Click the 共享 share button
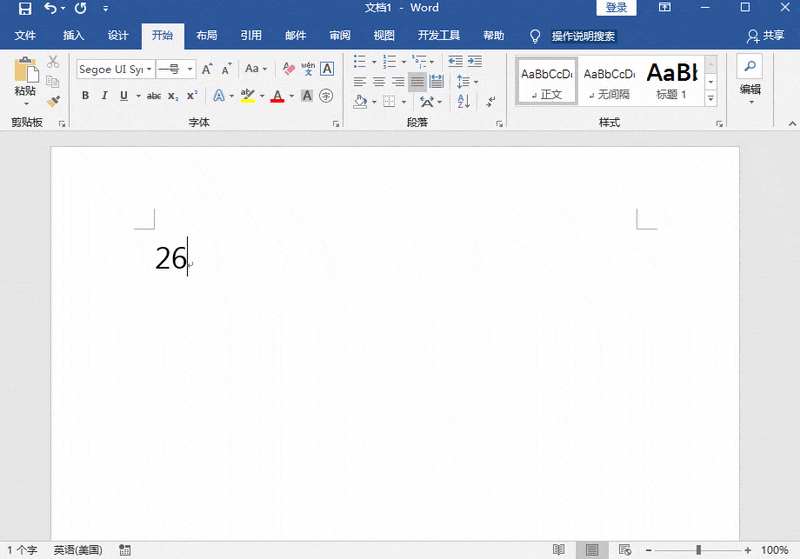Viewport: 800px width, 559px height. coord(766,35)
